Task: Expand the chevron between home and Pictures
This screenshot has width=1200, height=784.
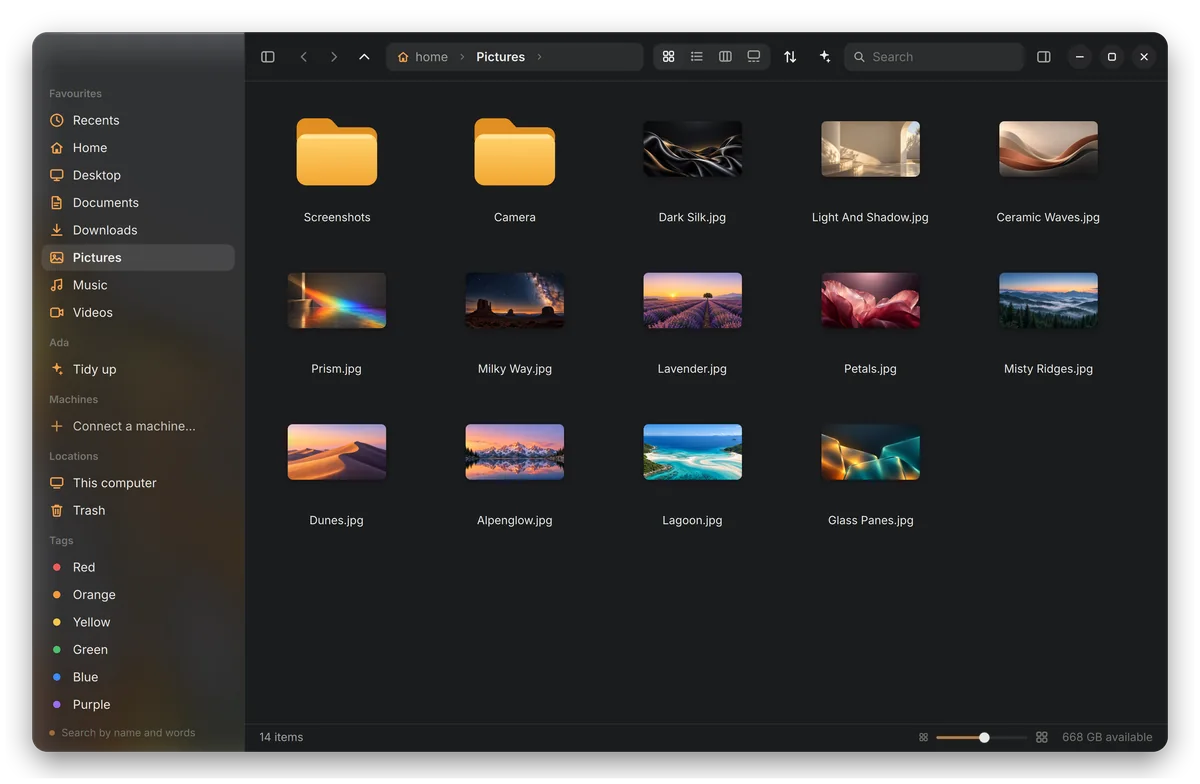Action: [x=463, y=57]
